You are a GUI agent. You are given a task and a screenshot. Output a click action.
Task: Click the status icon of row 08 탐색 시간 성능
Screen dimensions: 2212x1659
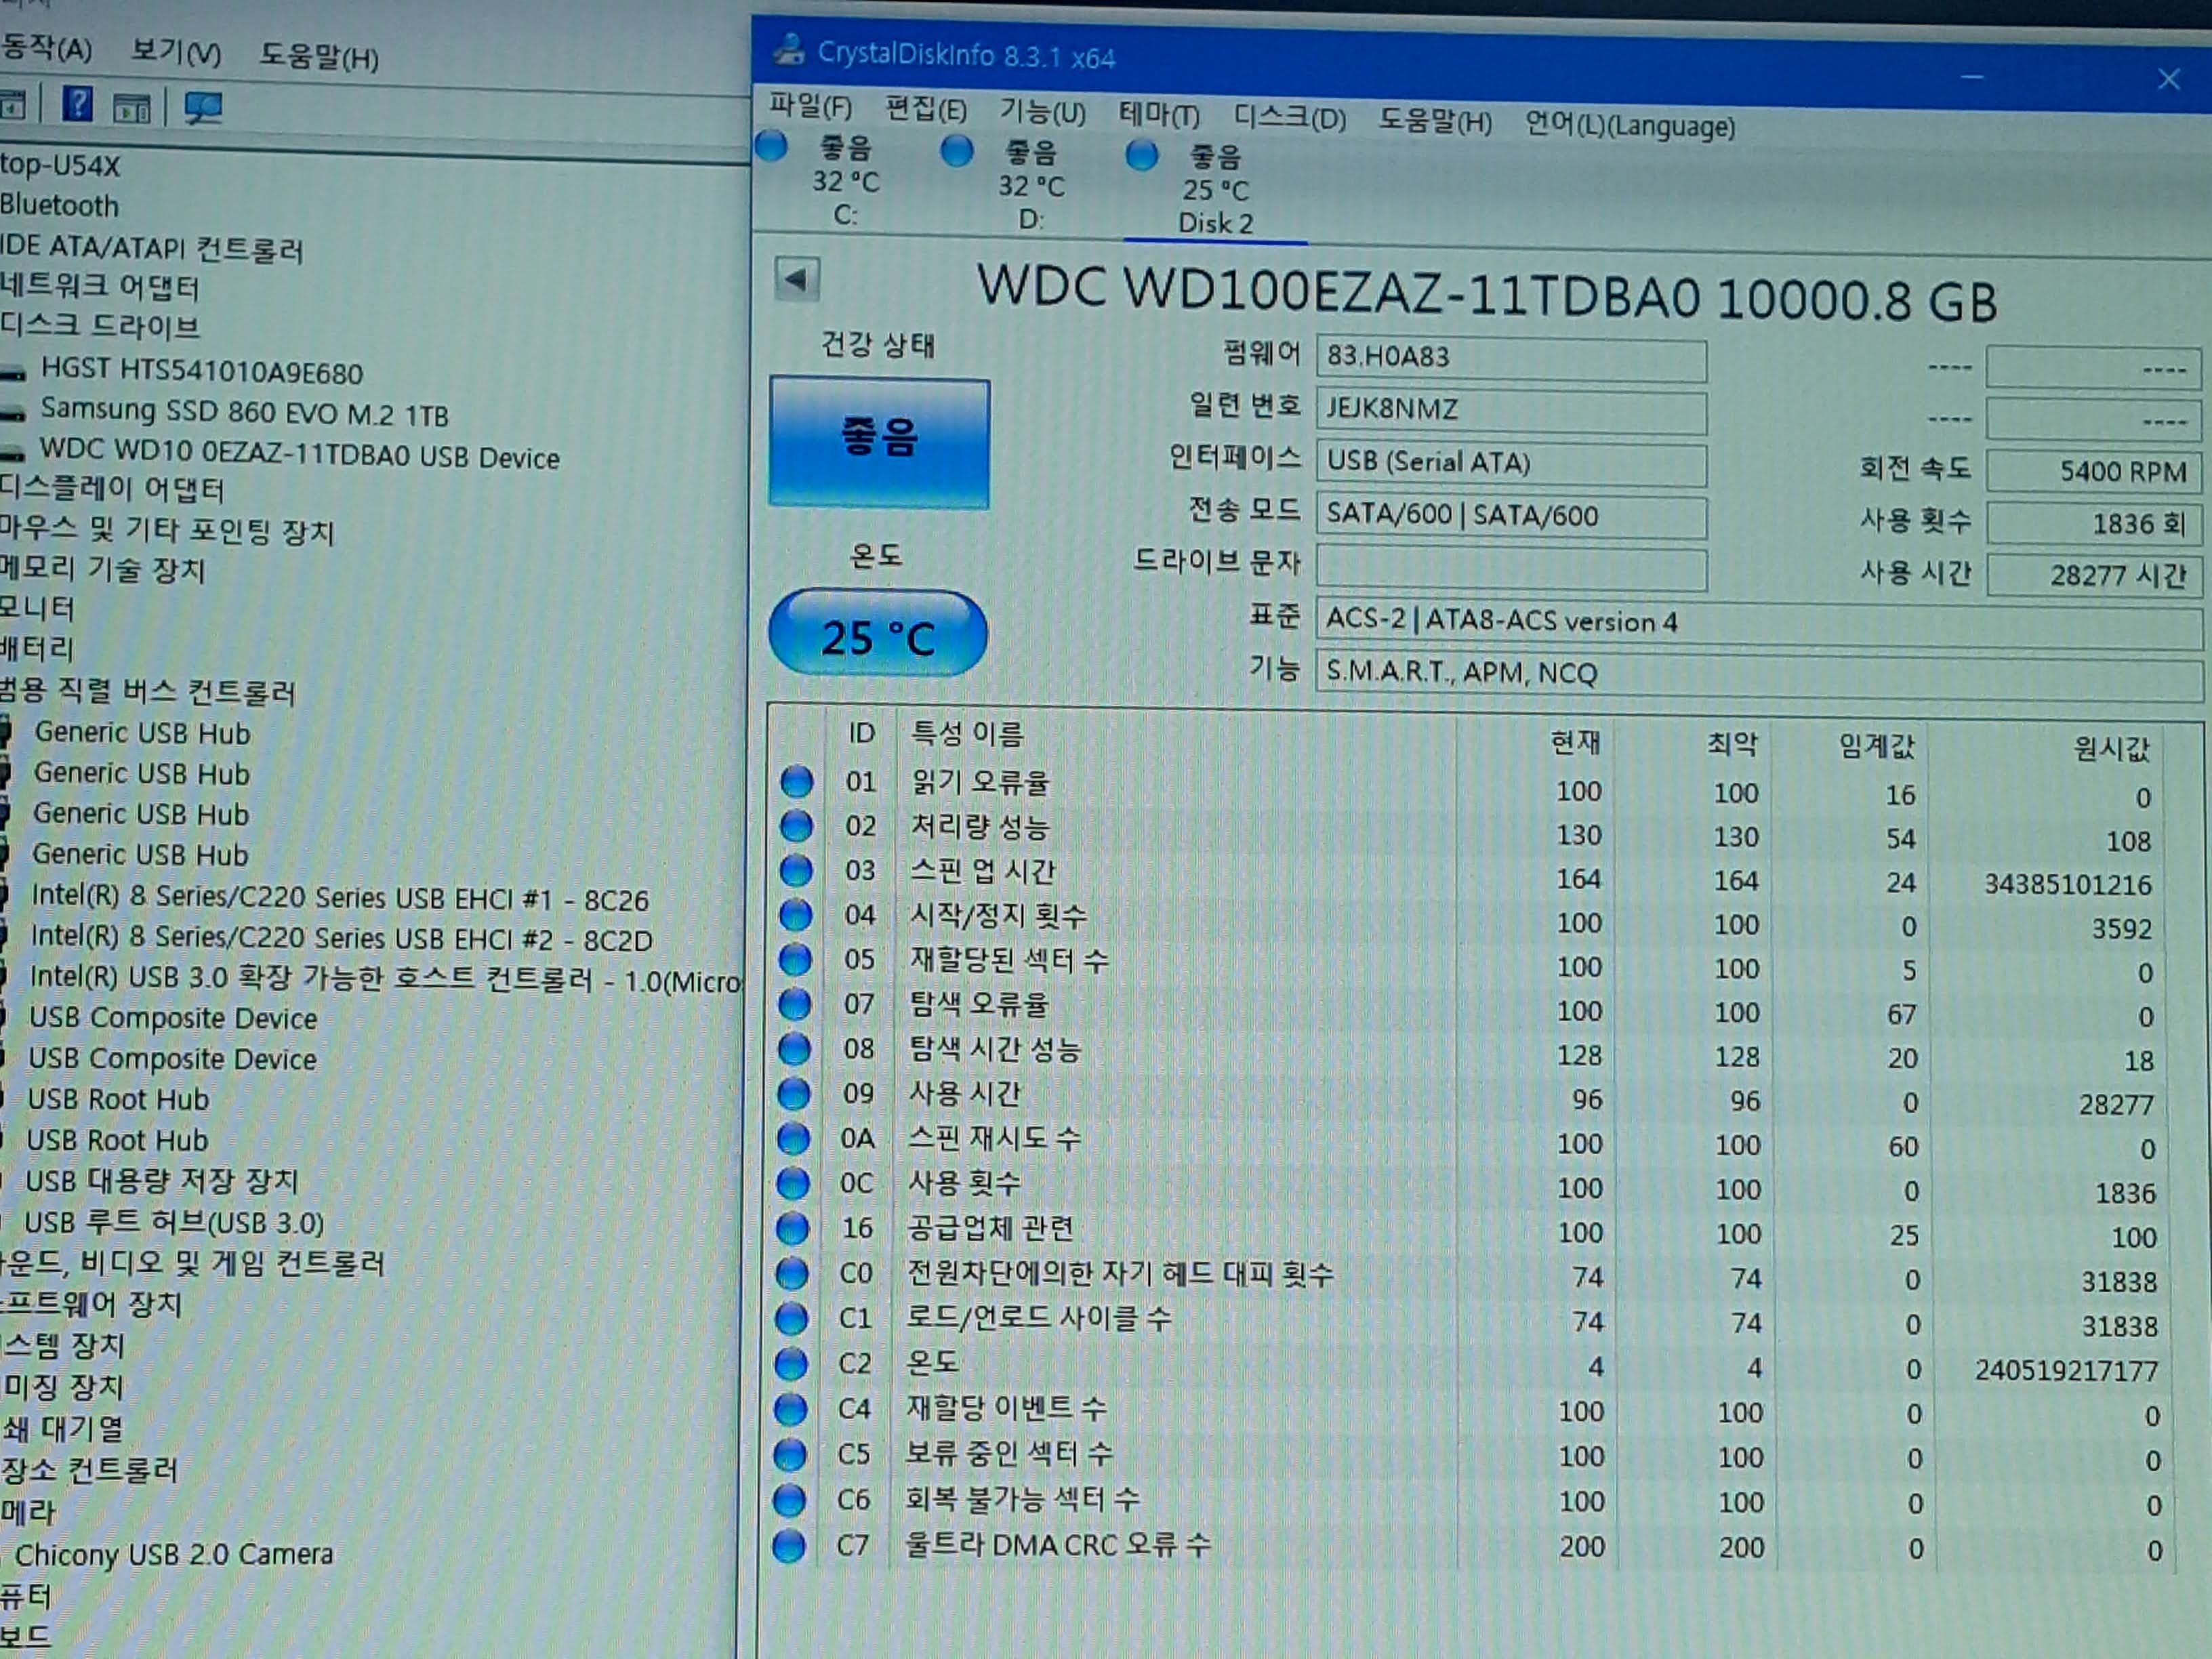(x=795, y=1048)
